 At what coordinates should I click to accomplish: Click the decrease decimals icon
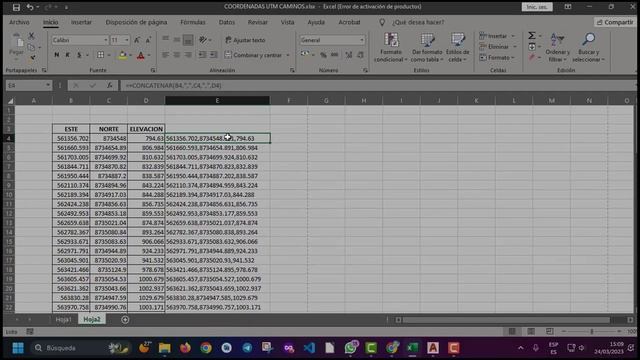click(360, 55)
